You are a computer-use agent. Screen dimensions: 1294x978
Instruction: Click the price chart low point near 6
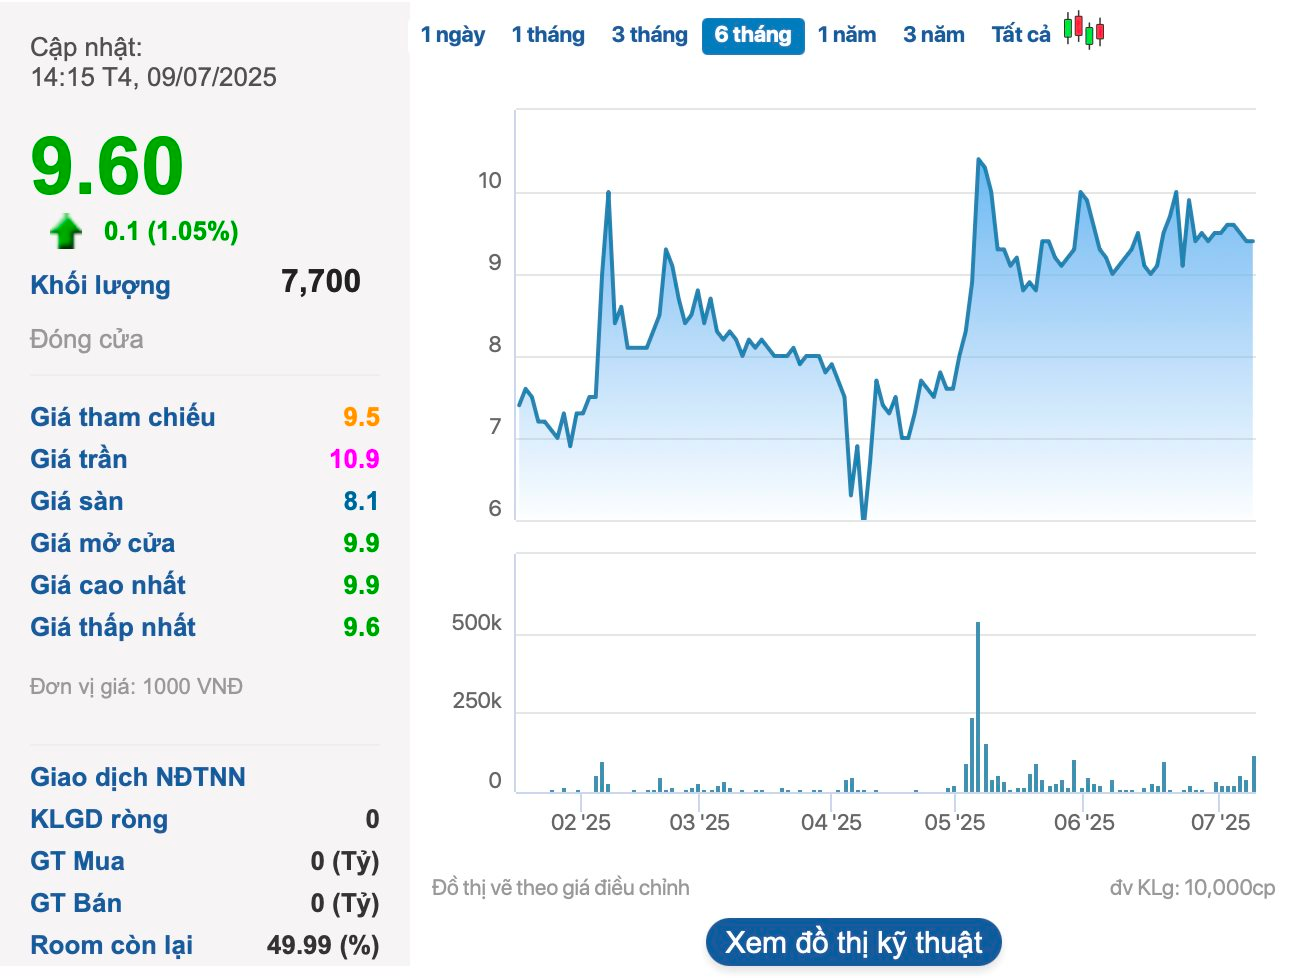click(863, 515)
